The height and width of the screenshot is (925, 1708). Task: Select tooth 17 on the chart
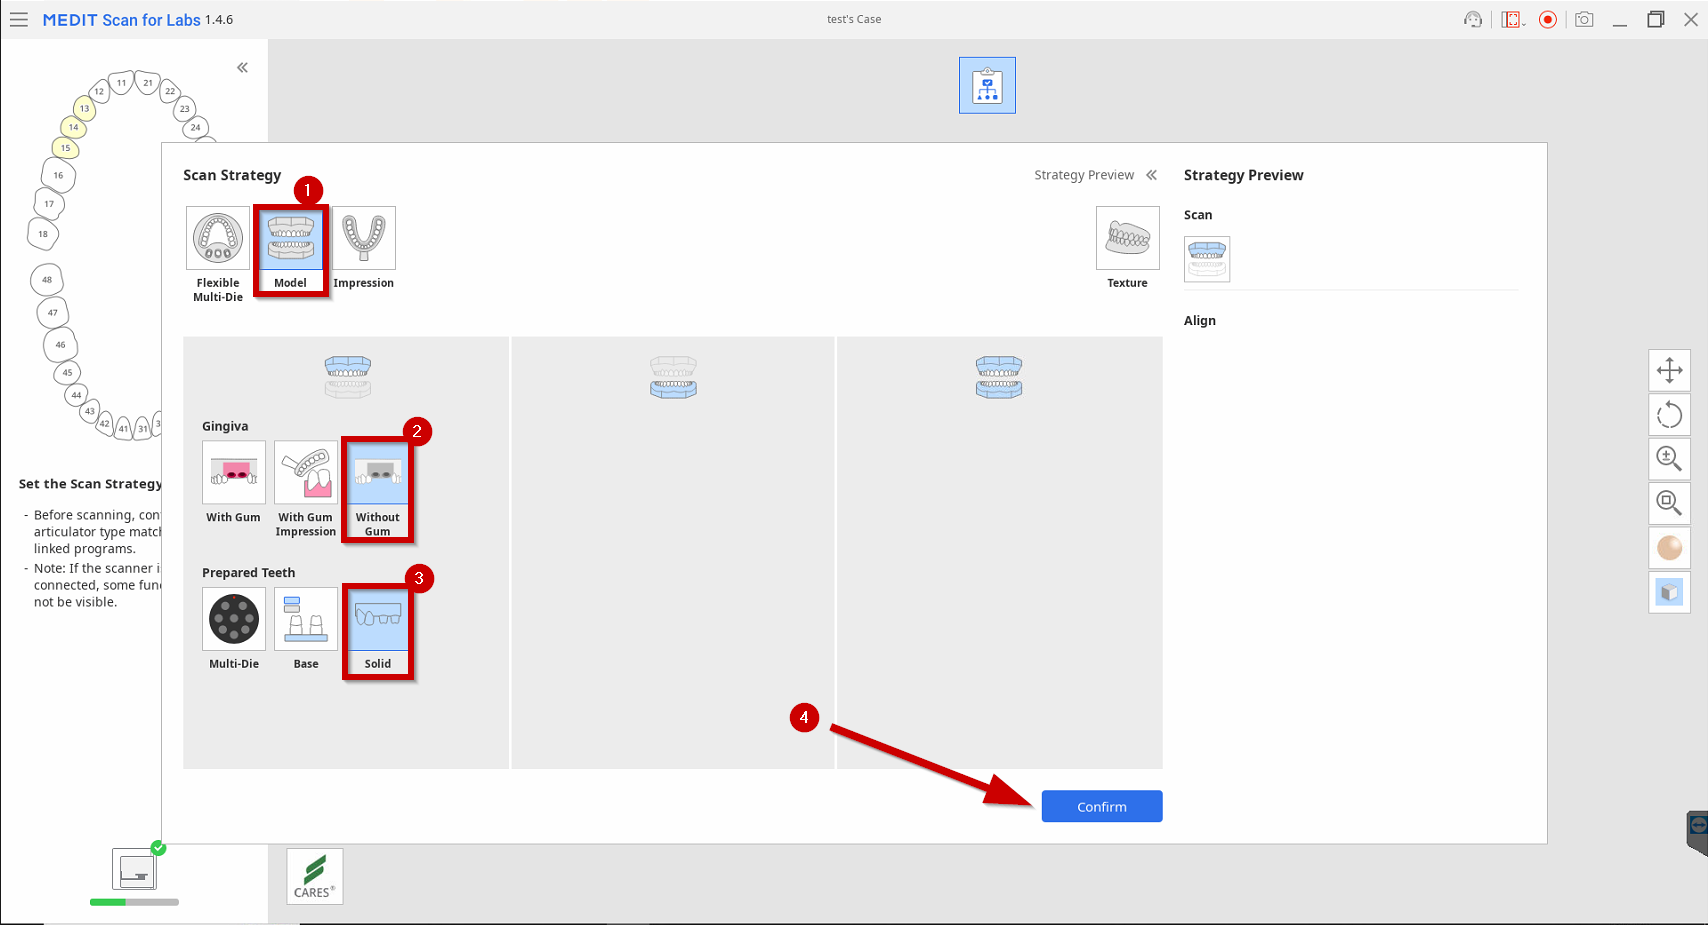49,204
